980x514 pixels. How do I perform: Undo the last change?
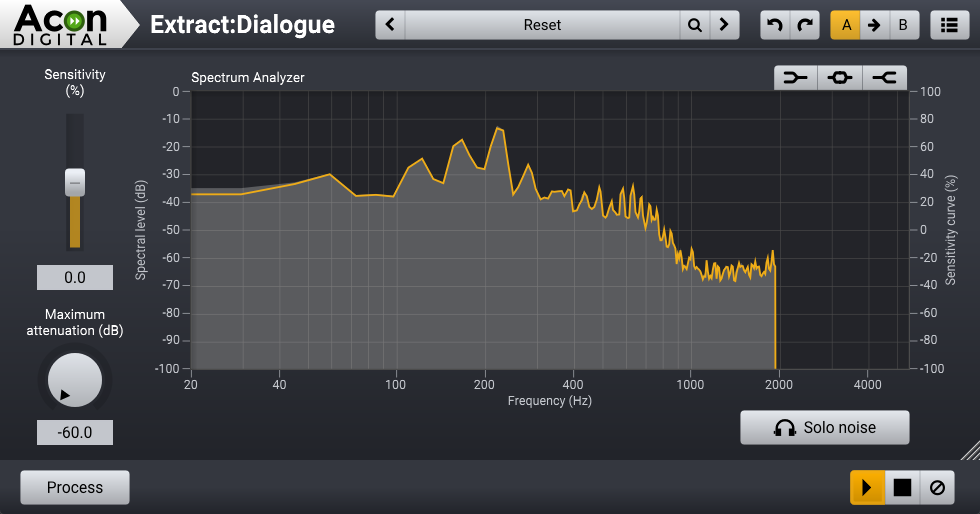click(775, 25)
